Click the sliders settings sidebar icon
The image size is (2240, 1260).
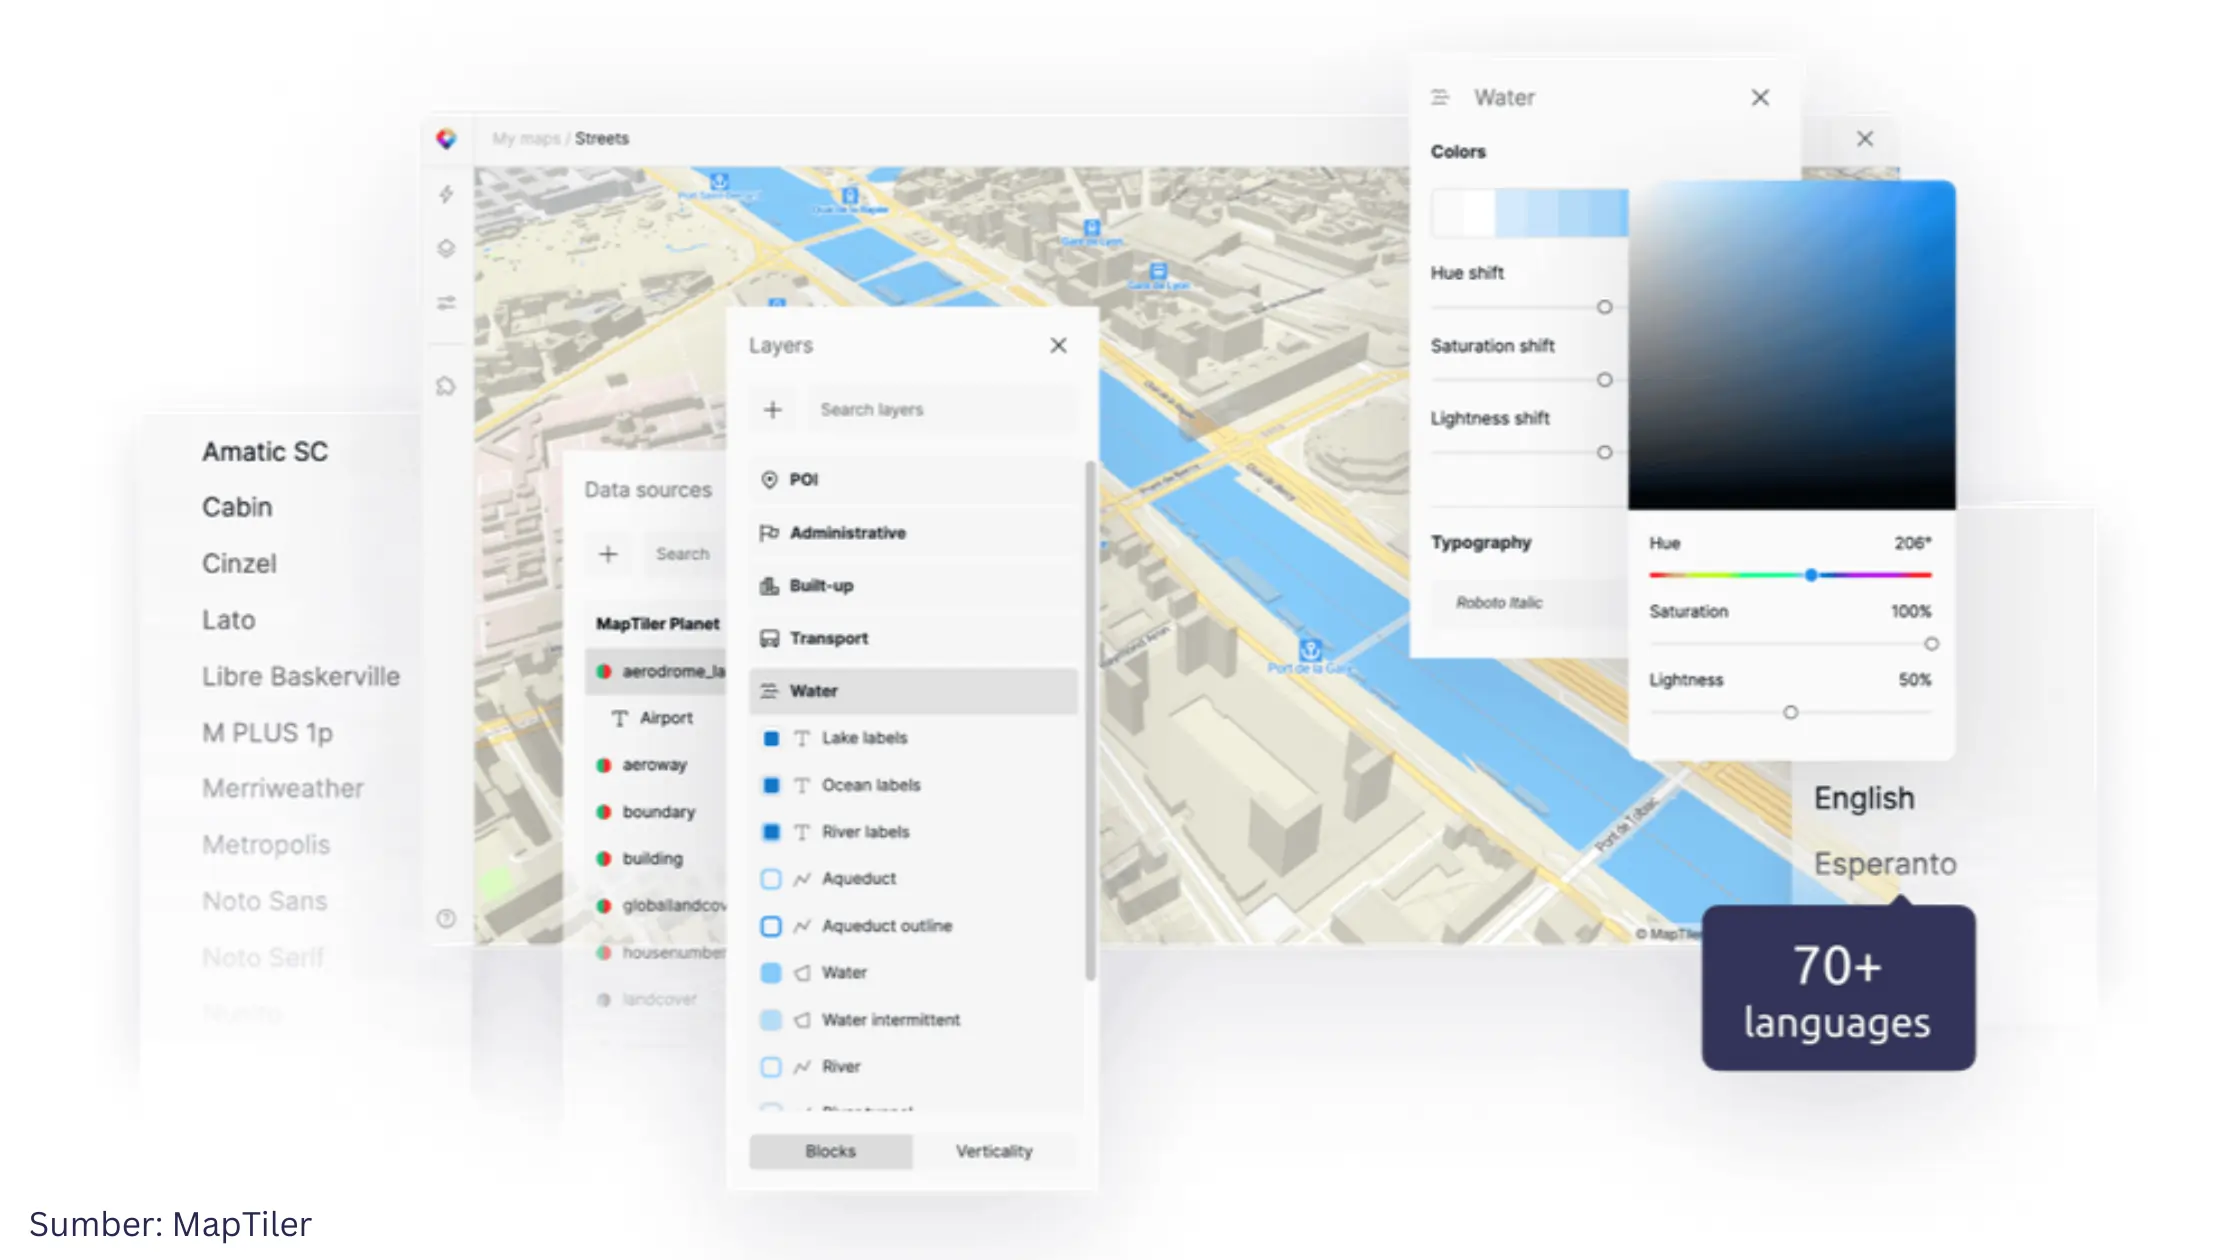[446, 302]
